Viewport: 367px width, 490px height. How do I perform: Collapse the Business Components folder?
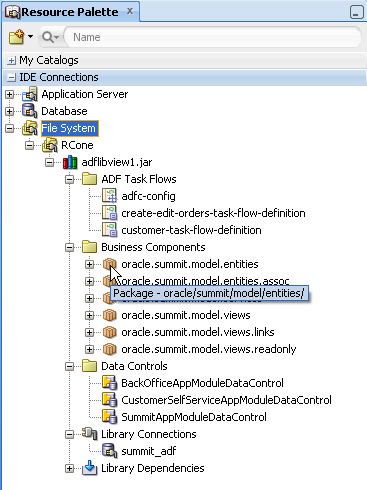[x=70, y=247]
